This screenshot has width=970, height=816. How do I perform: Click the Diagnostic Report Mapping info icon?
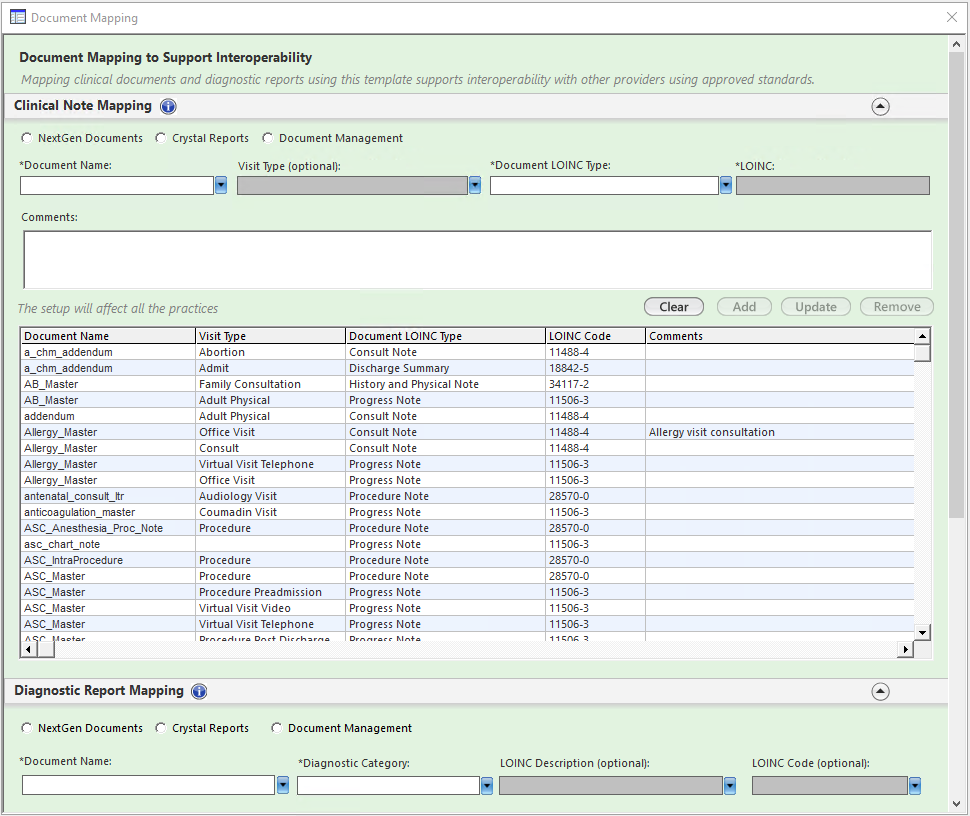(199, 691)
